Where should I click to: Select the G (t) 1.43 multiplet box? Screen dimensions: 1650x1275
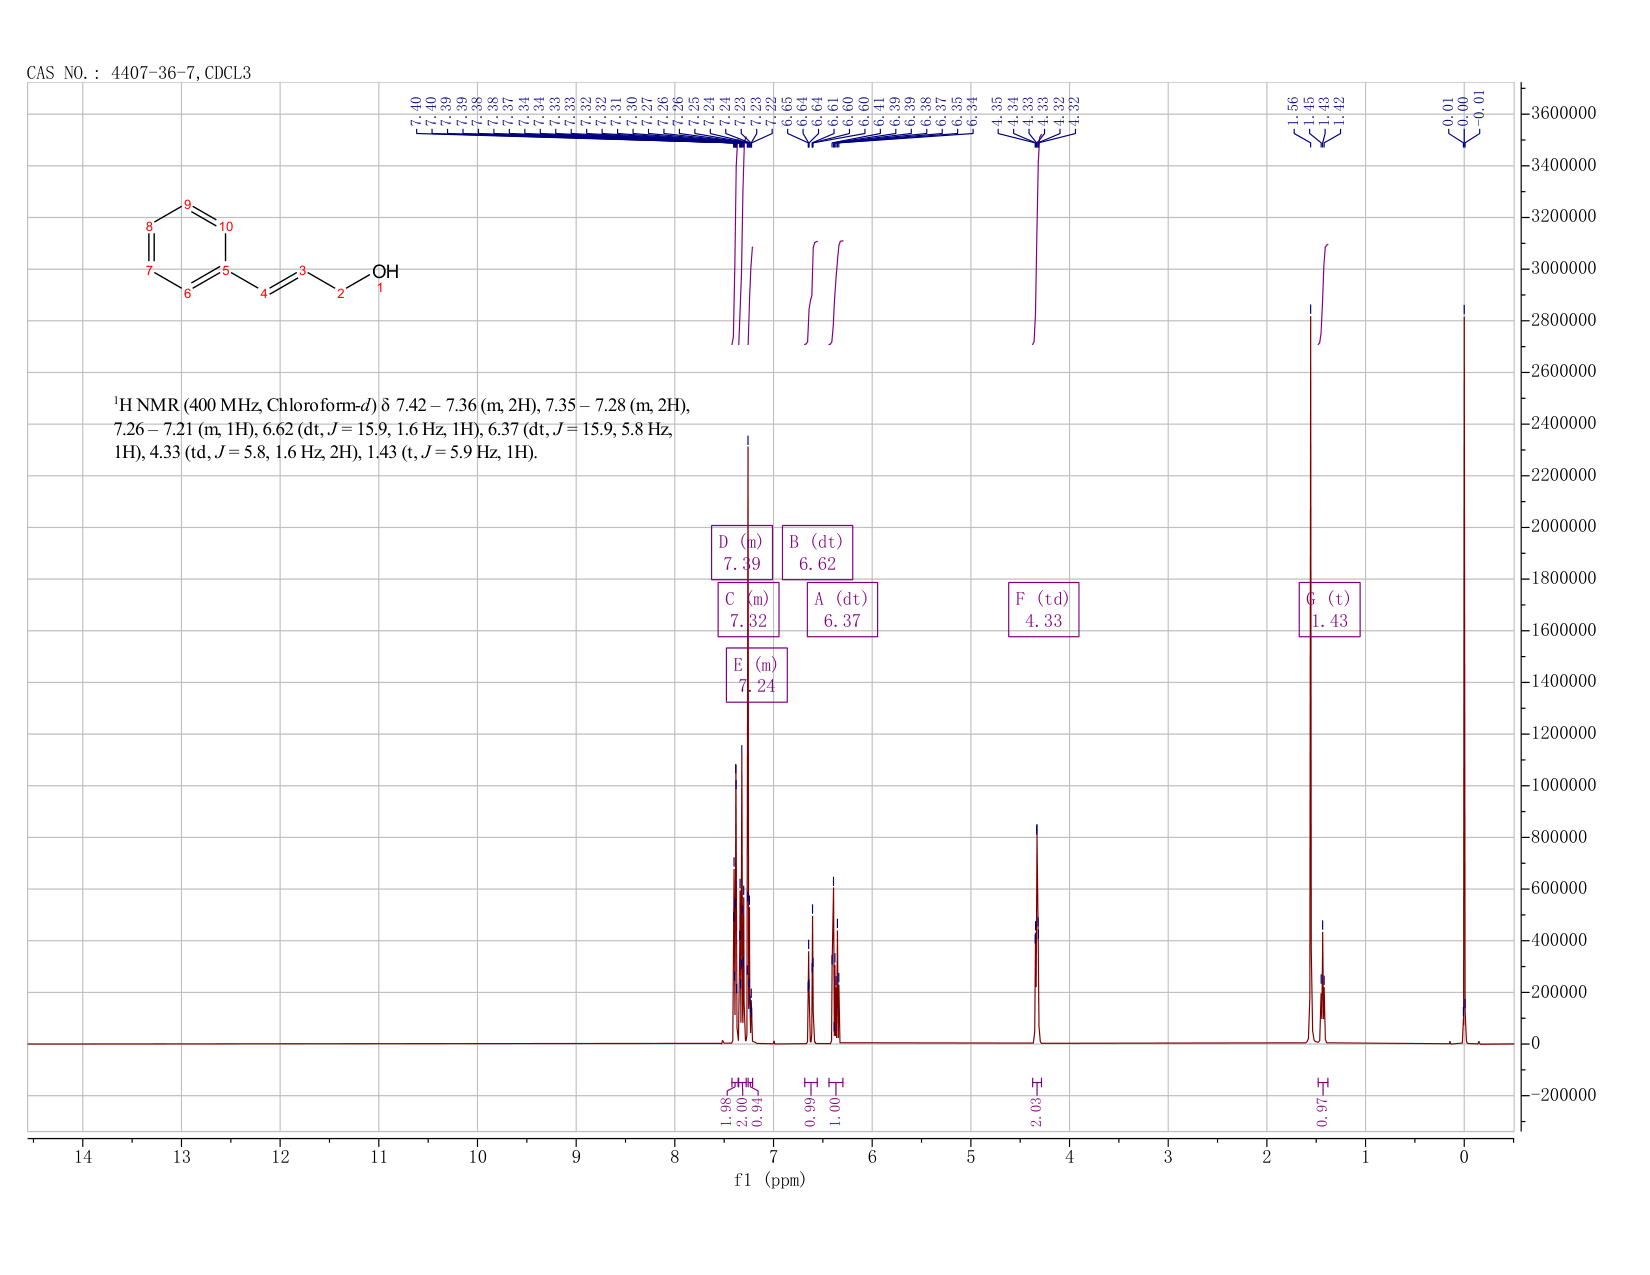[1329, 610]
